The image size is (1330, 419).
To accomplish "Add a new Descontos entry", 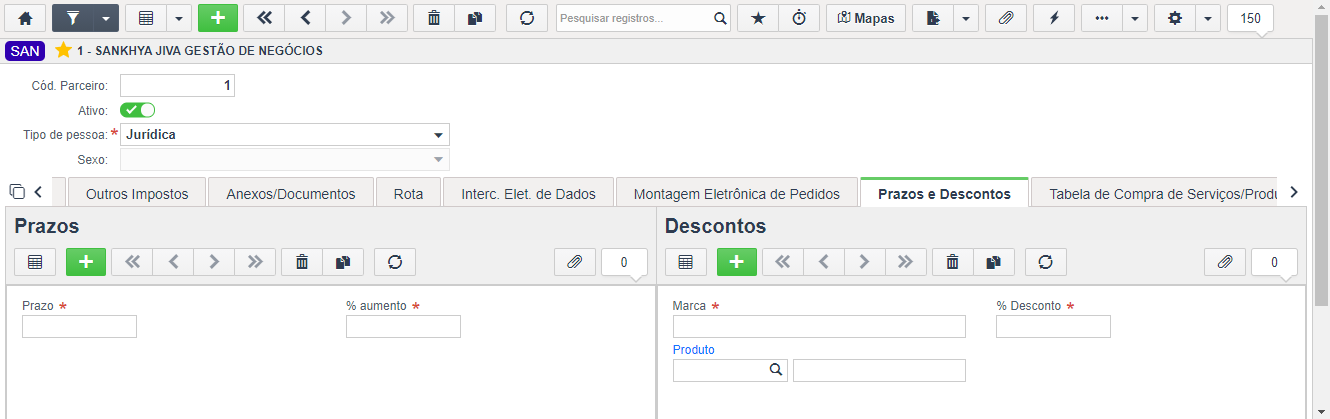I will pos(737,262).
